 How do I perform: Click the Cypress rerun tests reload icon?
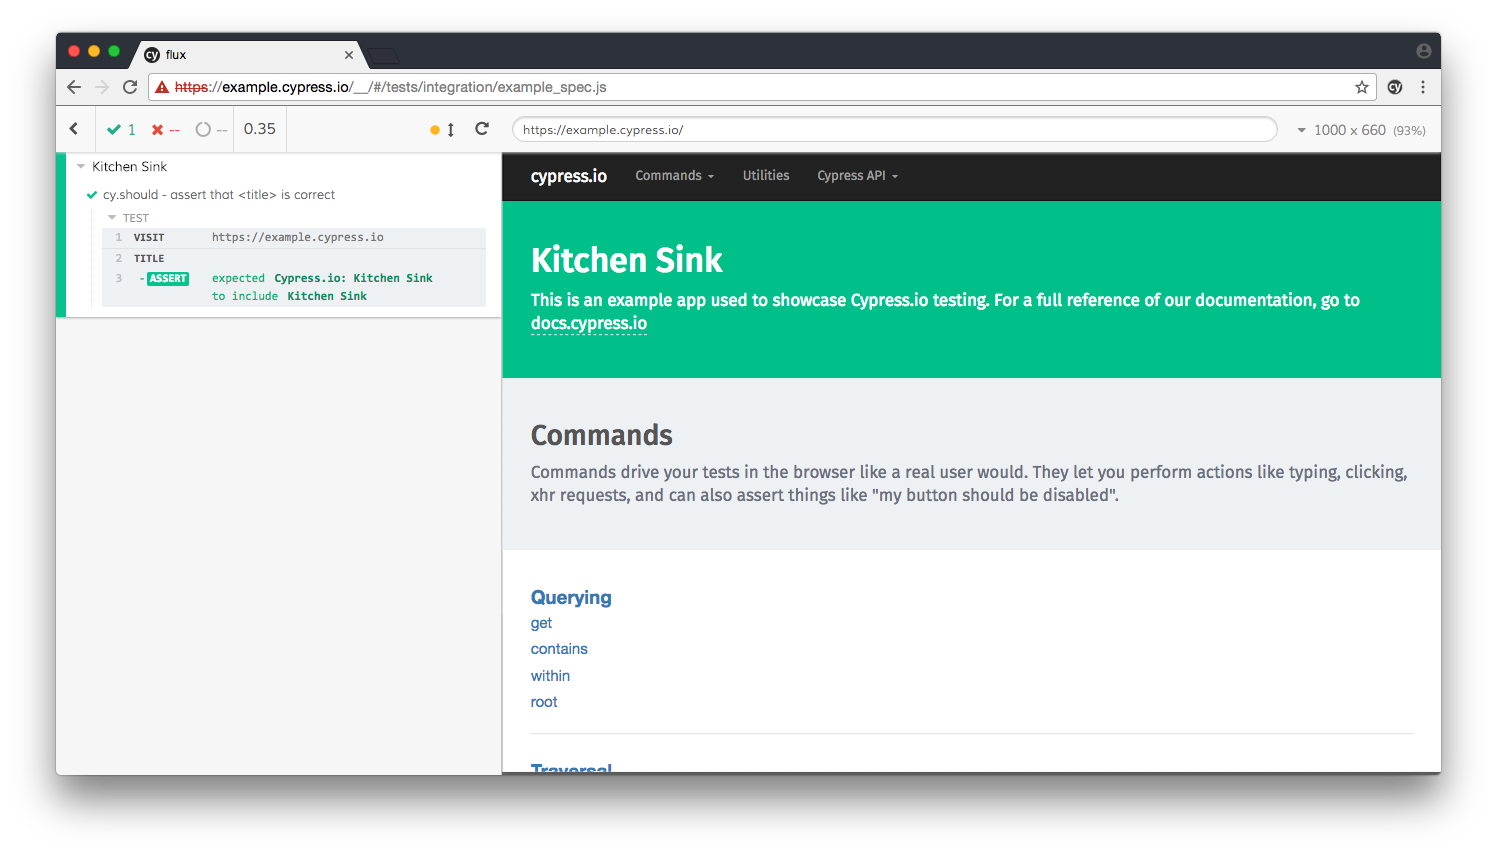(x=482, y=129)
